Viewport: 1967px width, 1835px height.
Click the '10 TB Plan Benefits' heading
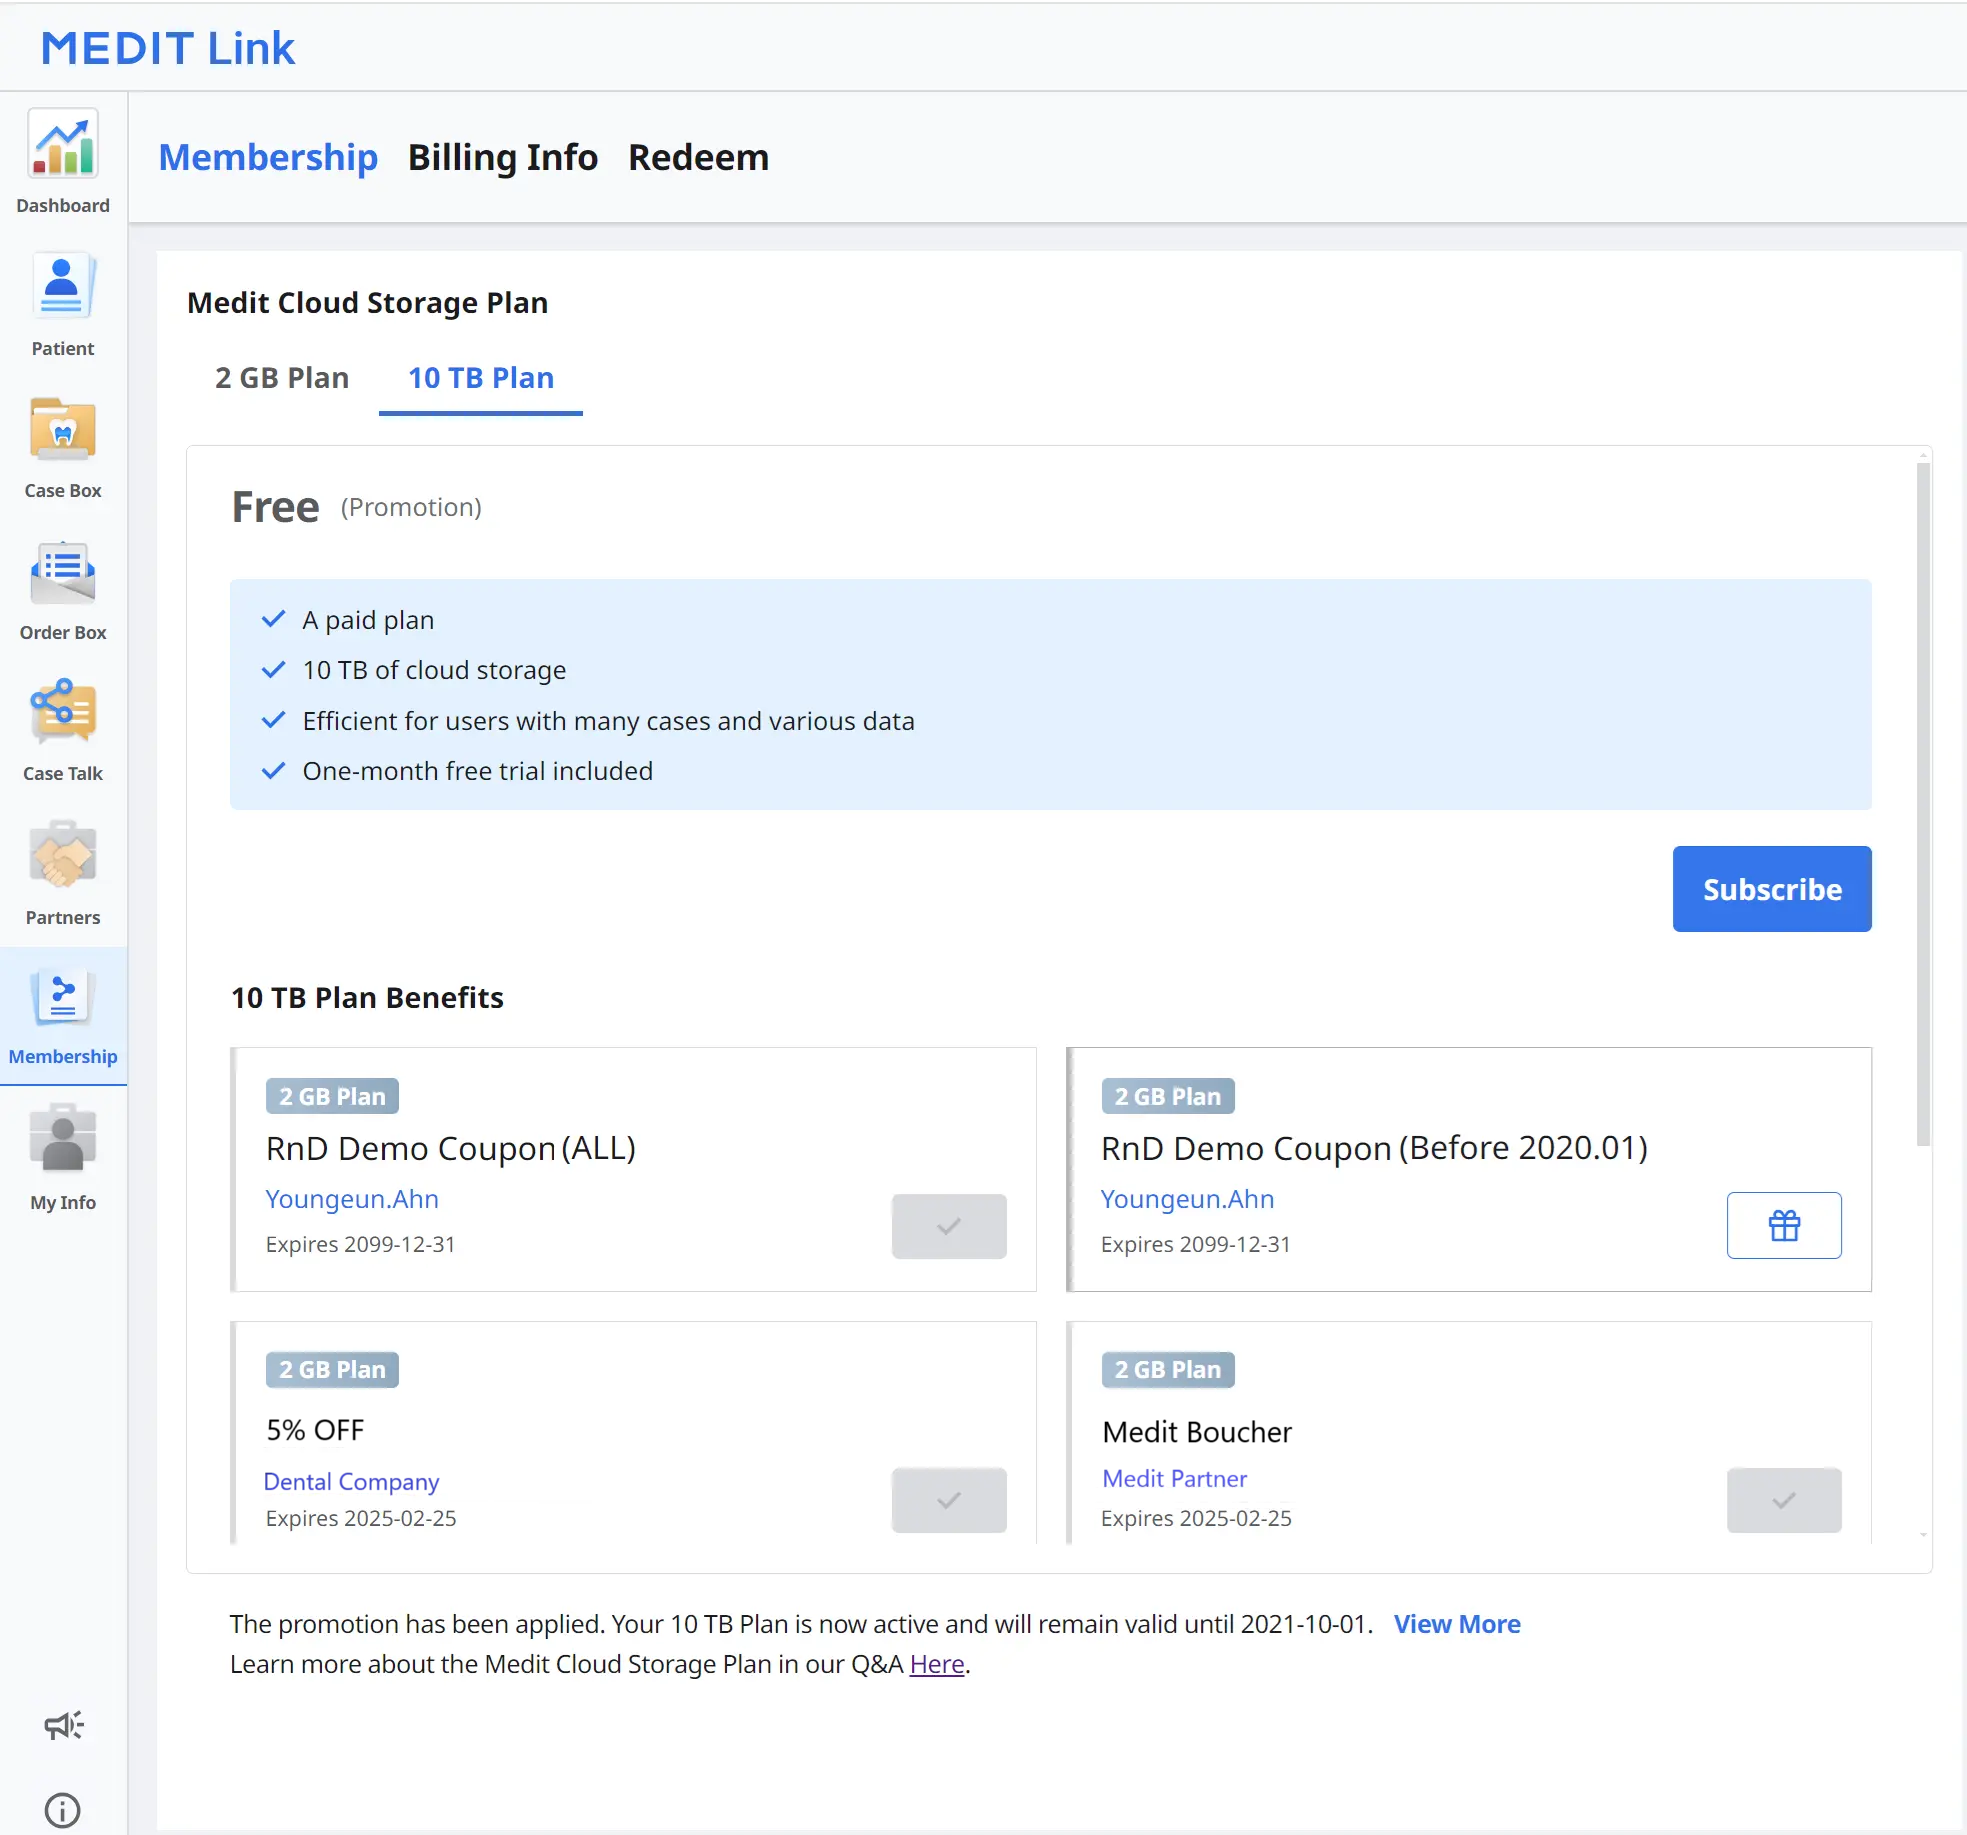coord(367,998)
